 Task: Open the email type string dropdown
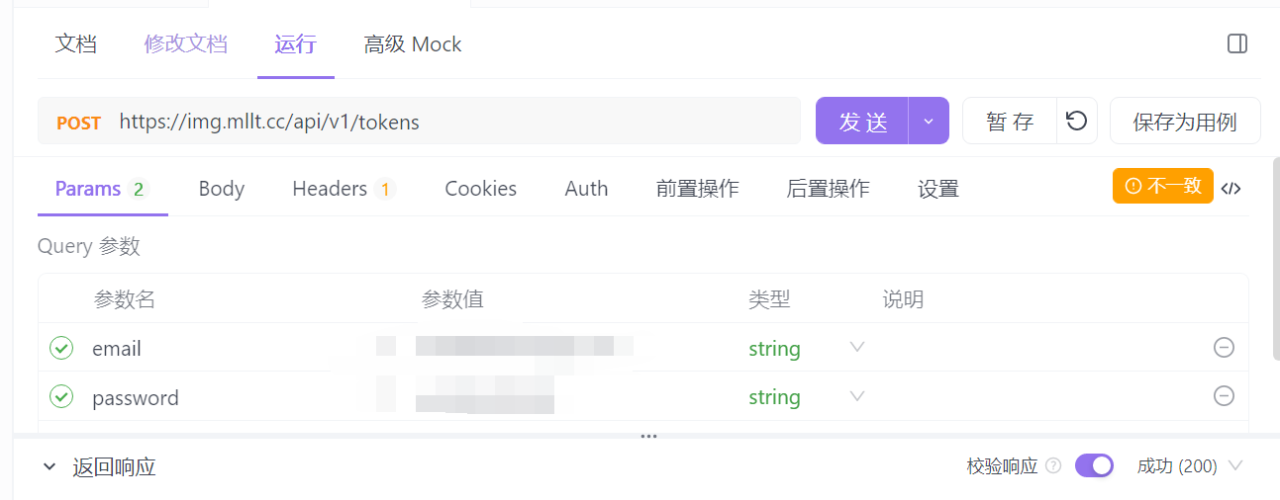pos(856,348)
